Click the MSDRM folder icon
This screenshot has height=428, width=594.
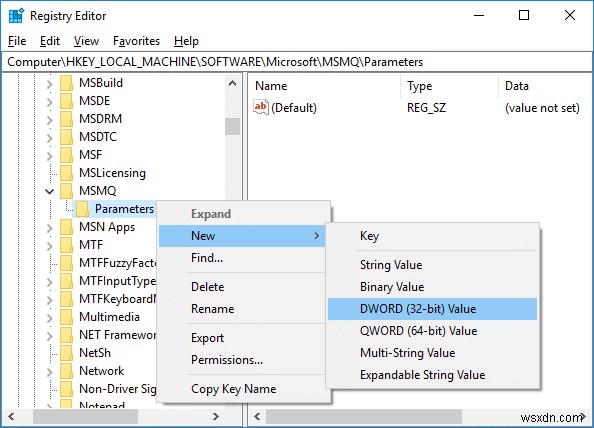[x=66, y=119]
